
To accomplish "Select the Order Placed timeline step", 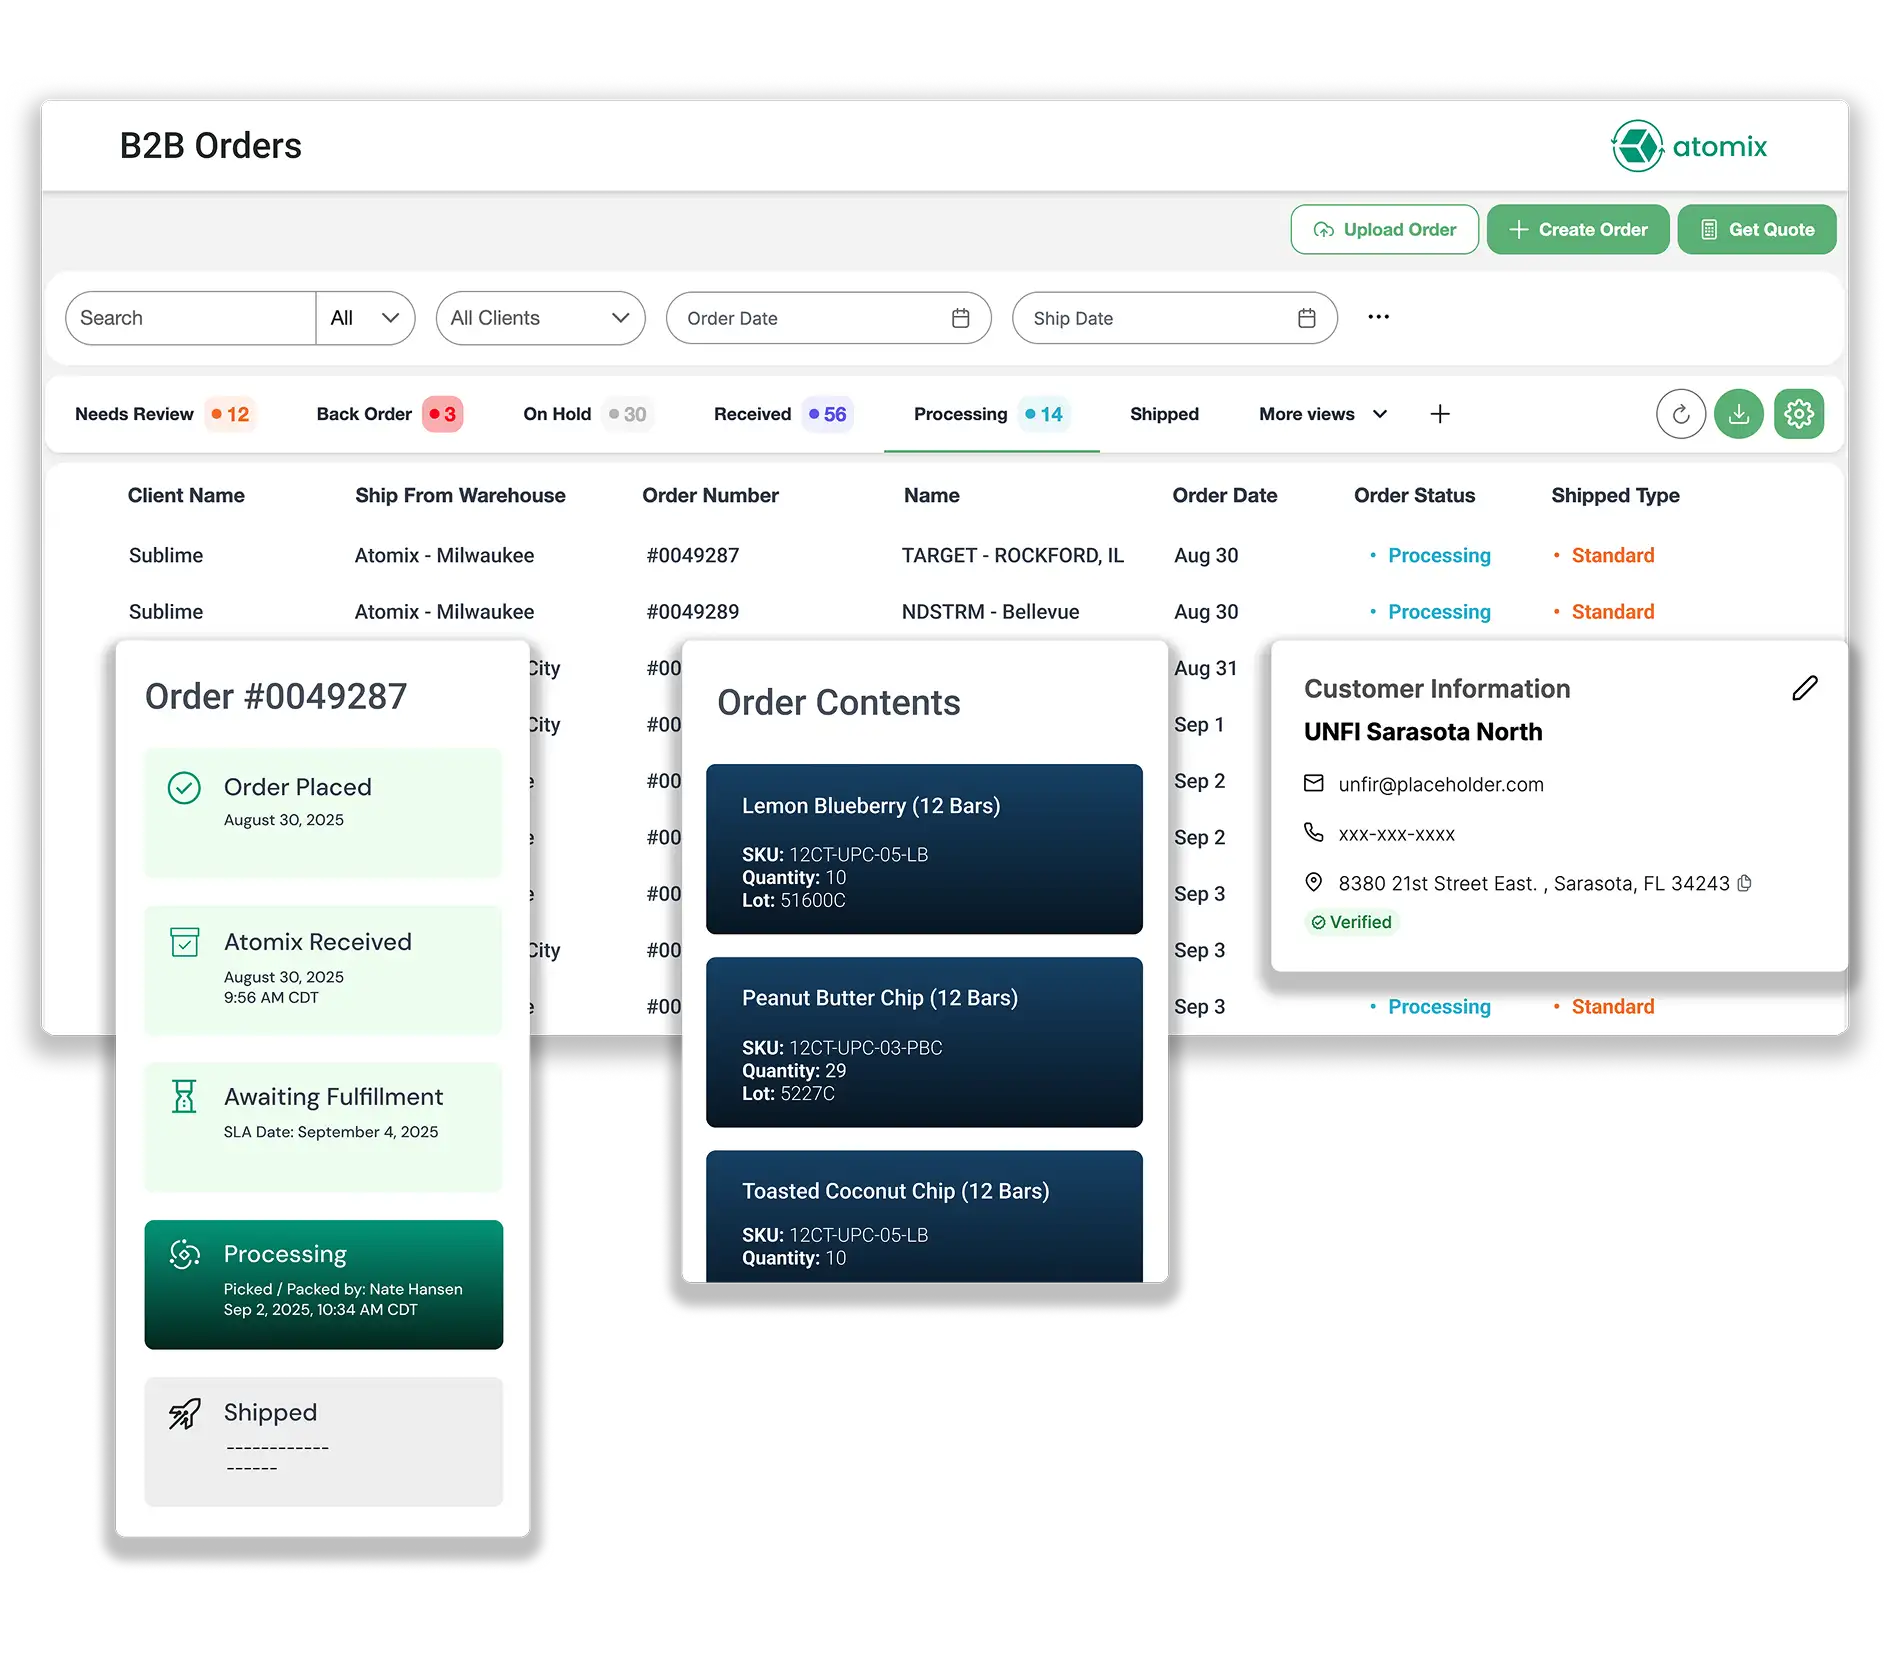I will click(x=323, y=813).
